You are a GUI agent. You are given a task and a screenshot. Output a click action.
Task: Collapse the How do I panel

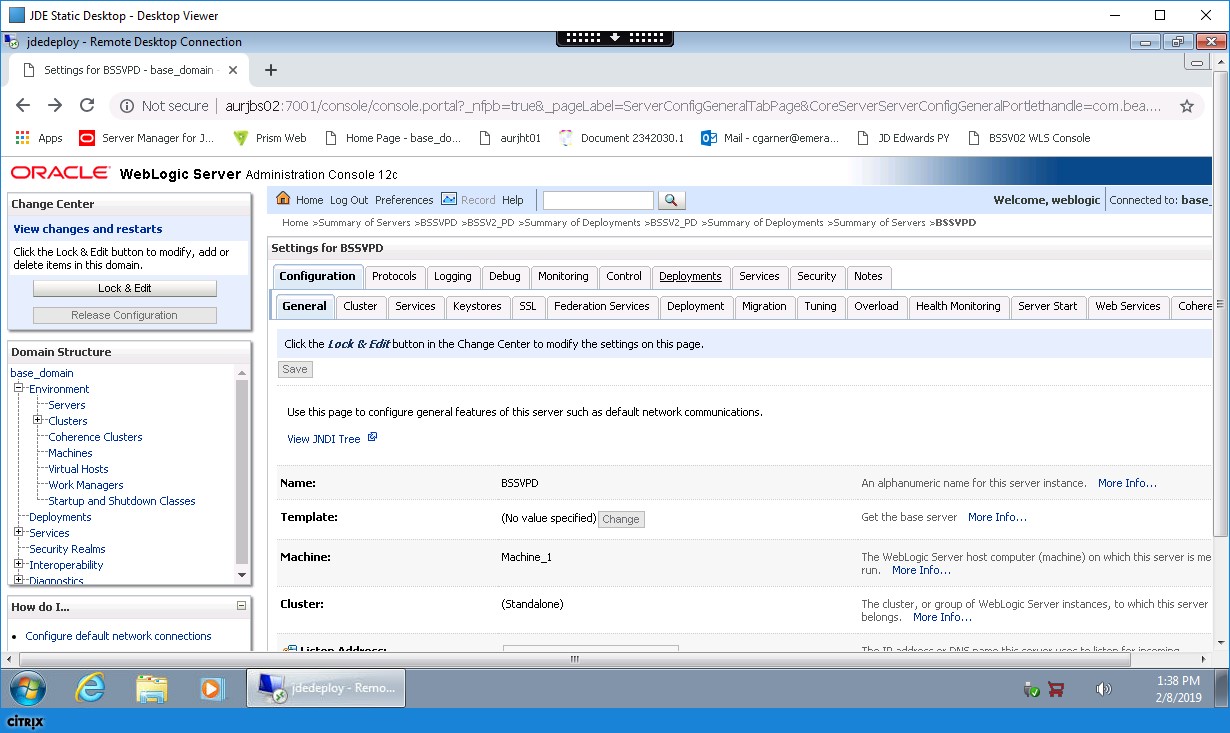pos(241,606)
